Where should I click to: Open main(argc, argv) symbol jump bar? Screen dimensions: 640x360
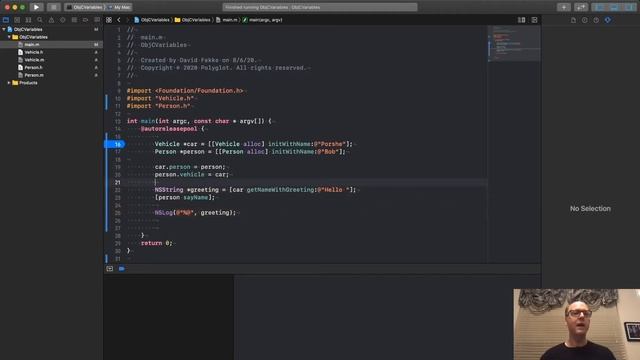click(x=262, y=20)
